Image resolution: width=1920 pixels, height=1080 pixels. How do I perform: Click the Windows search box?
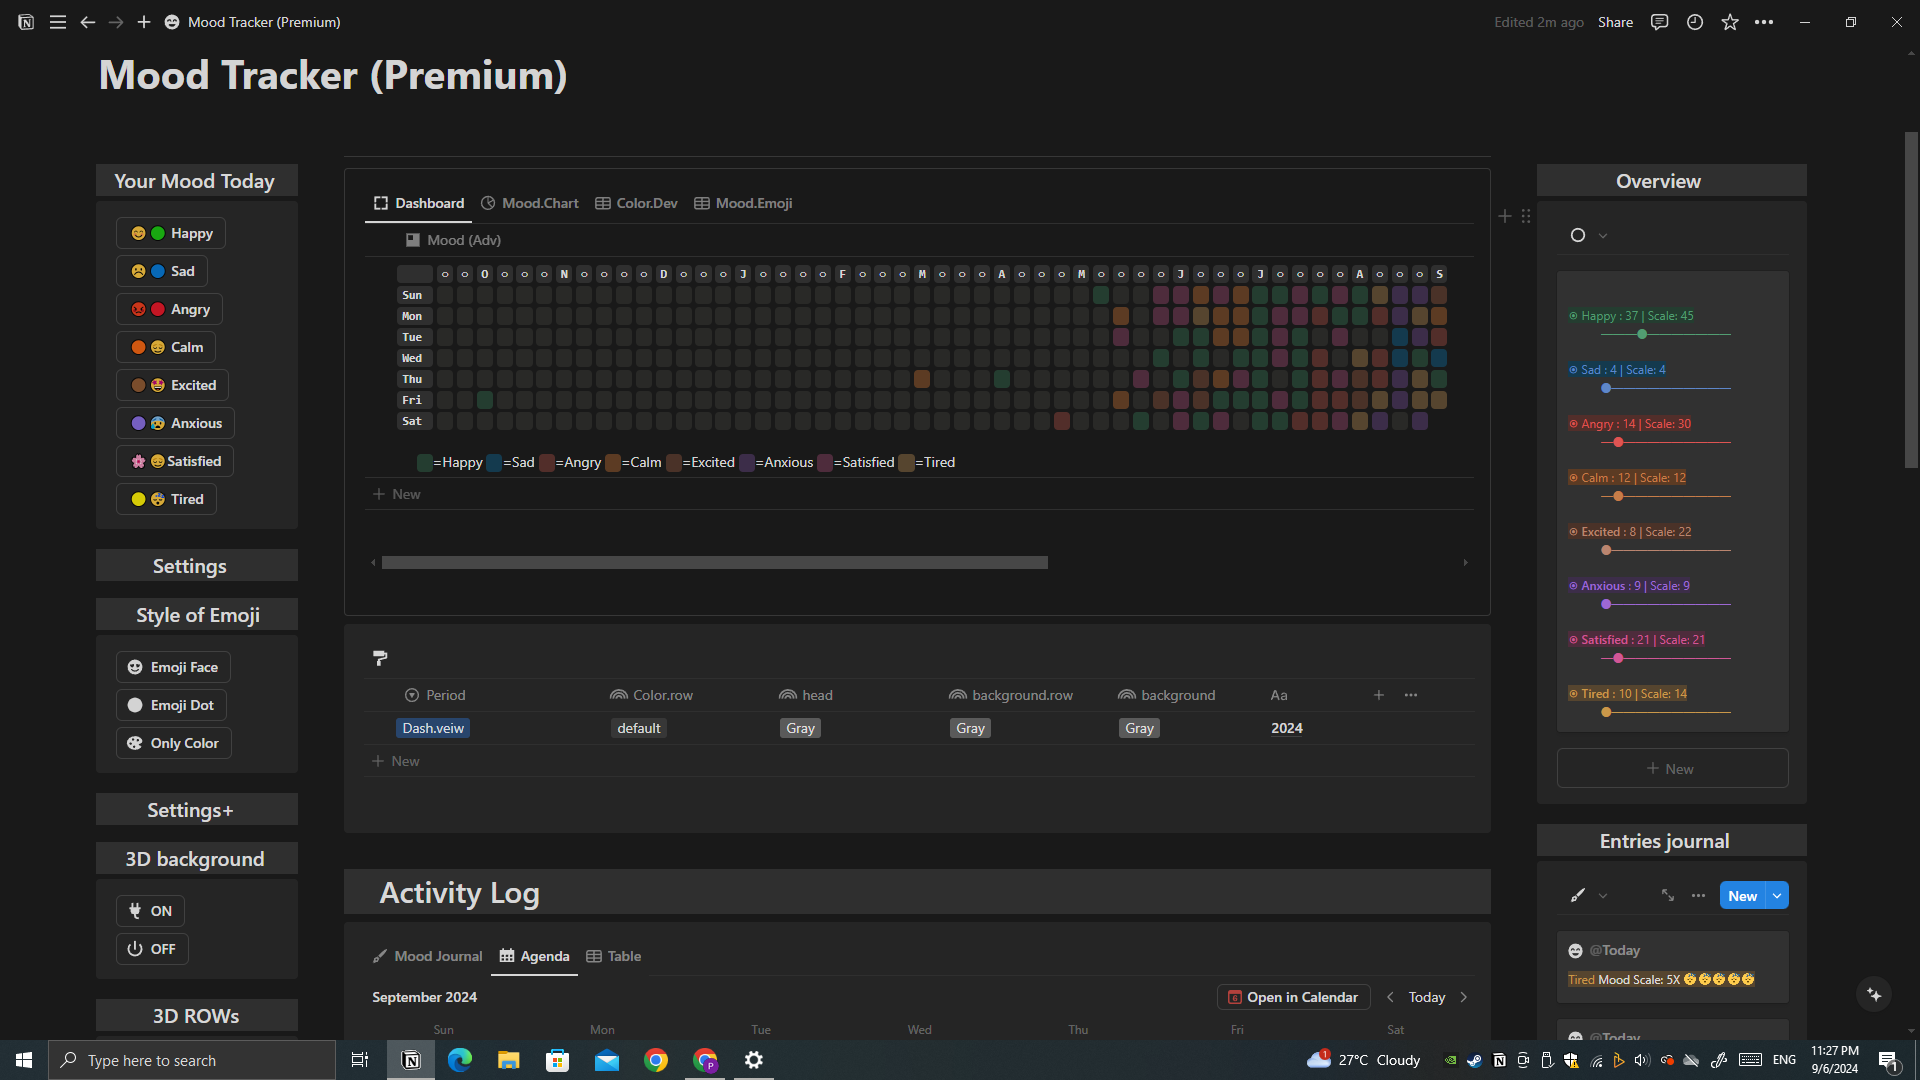[192, 1060]
